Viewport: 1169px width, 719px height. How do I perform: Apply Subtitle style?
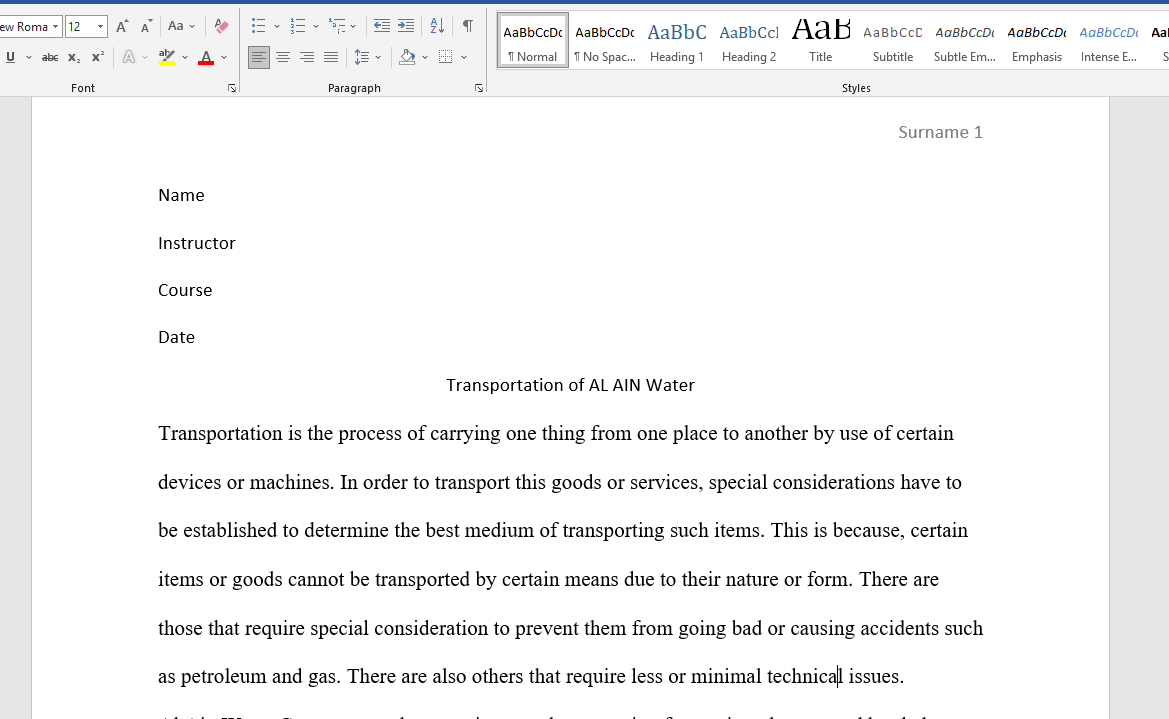pyautogui.click(x=893, y=40)
